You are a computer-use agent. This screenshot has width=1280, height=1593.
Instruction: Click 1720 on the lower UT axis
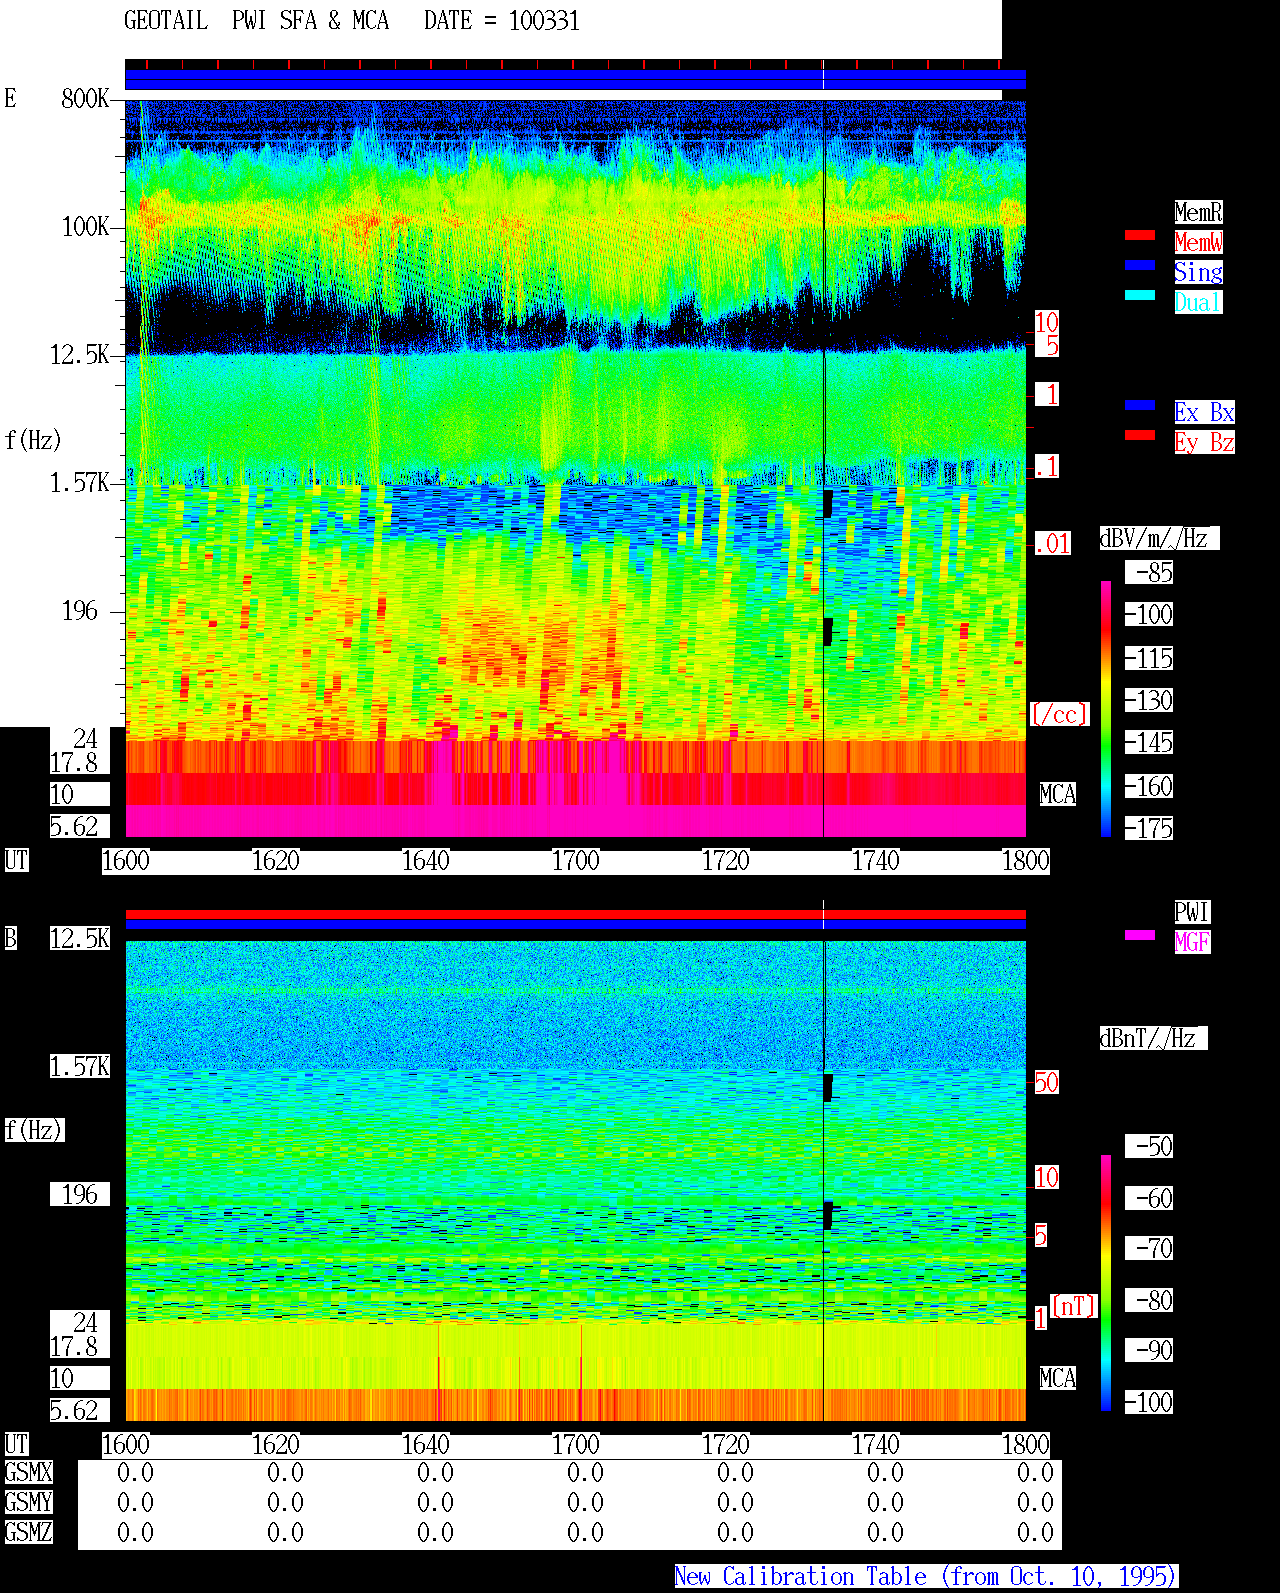pyautogui.click(x=726, y=1445)
